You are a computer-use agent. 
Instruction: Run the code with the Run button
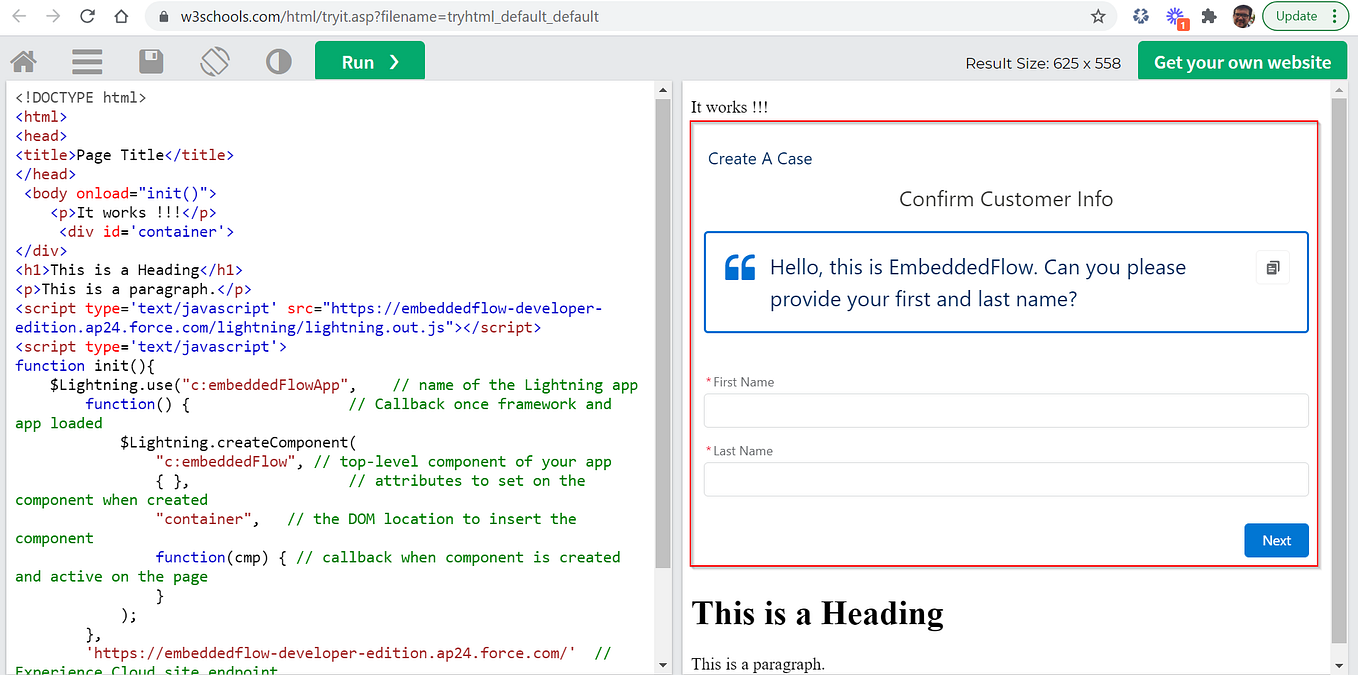370,62
